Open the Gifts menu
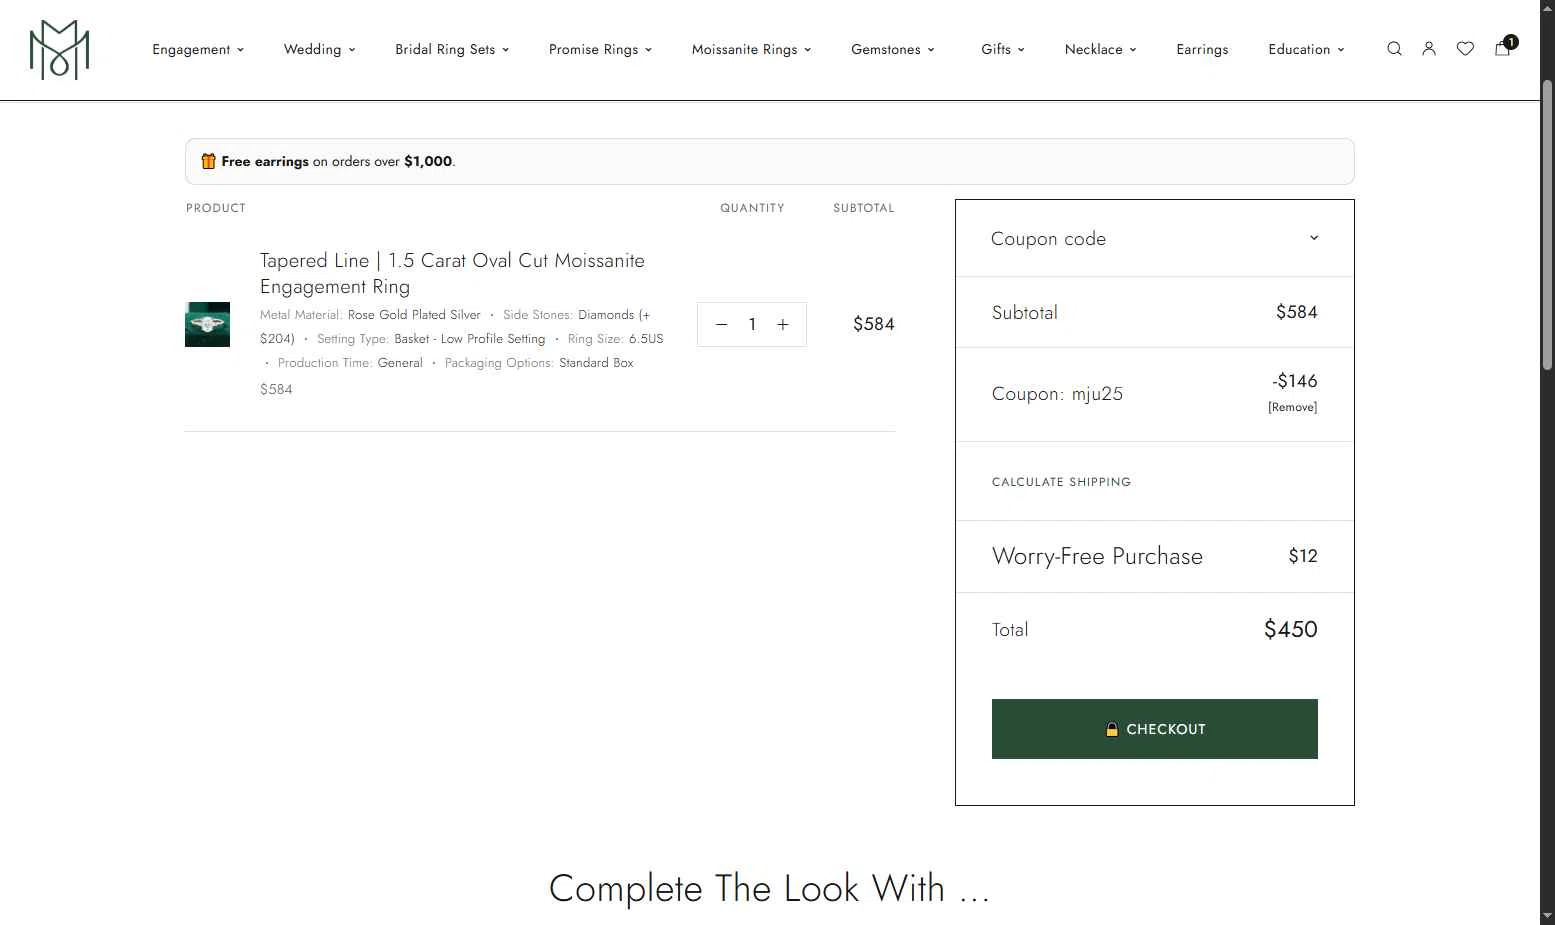1555x925 pixels. 1002,49
